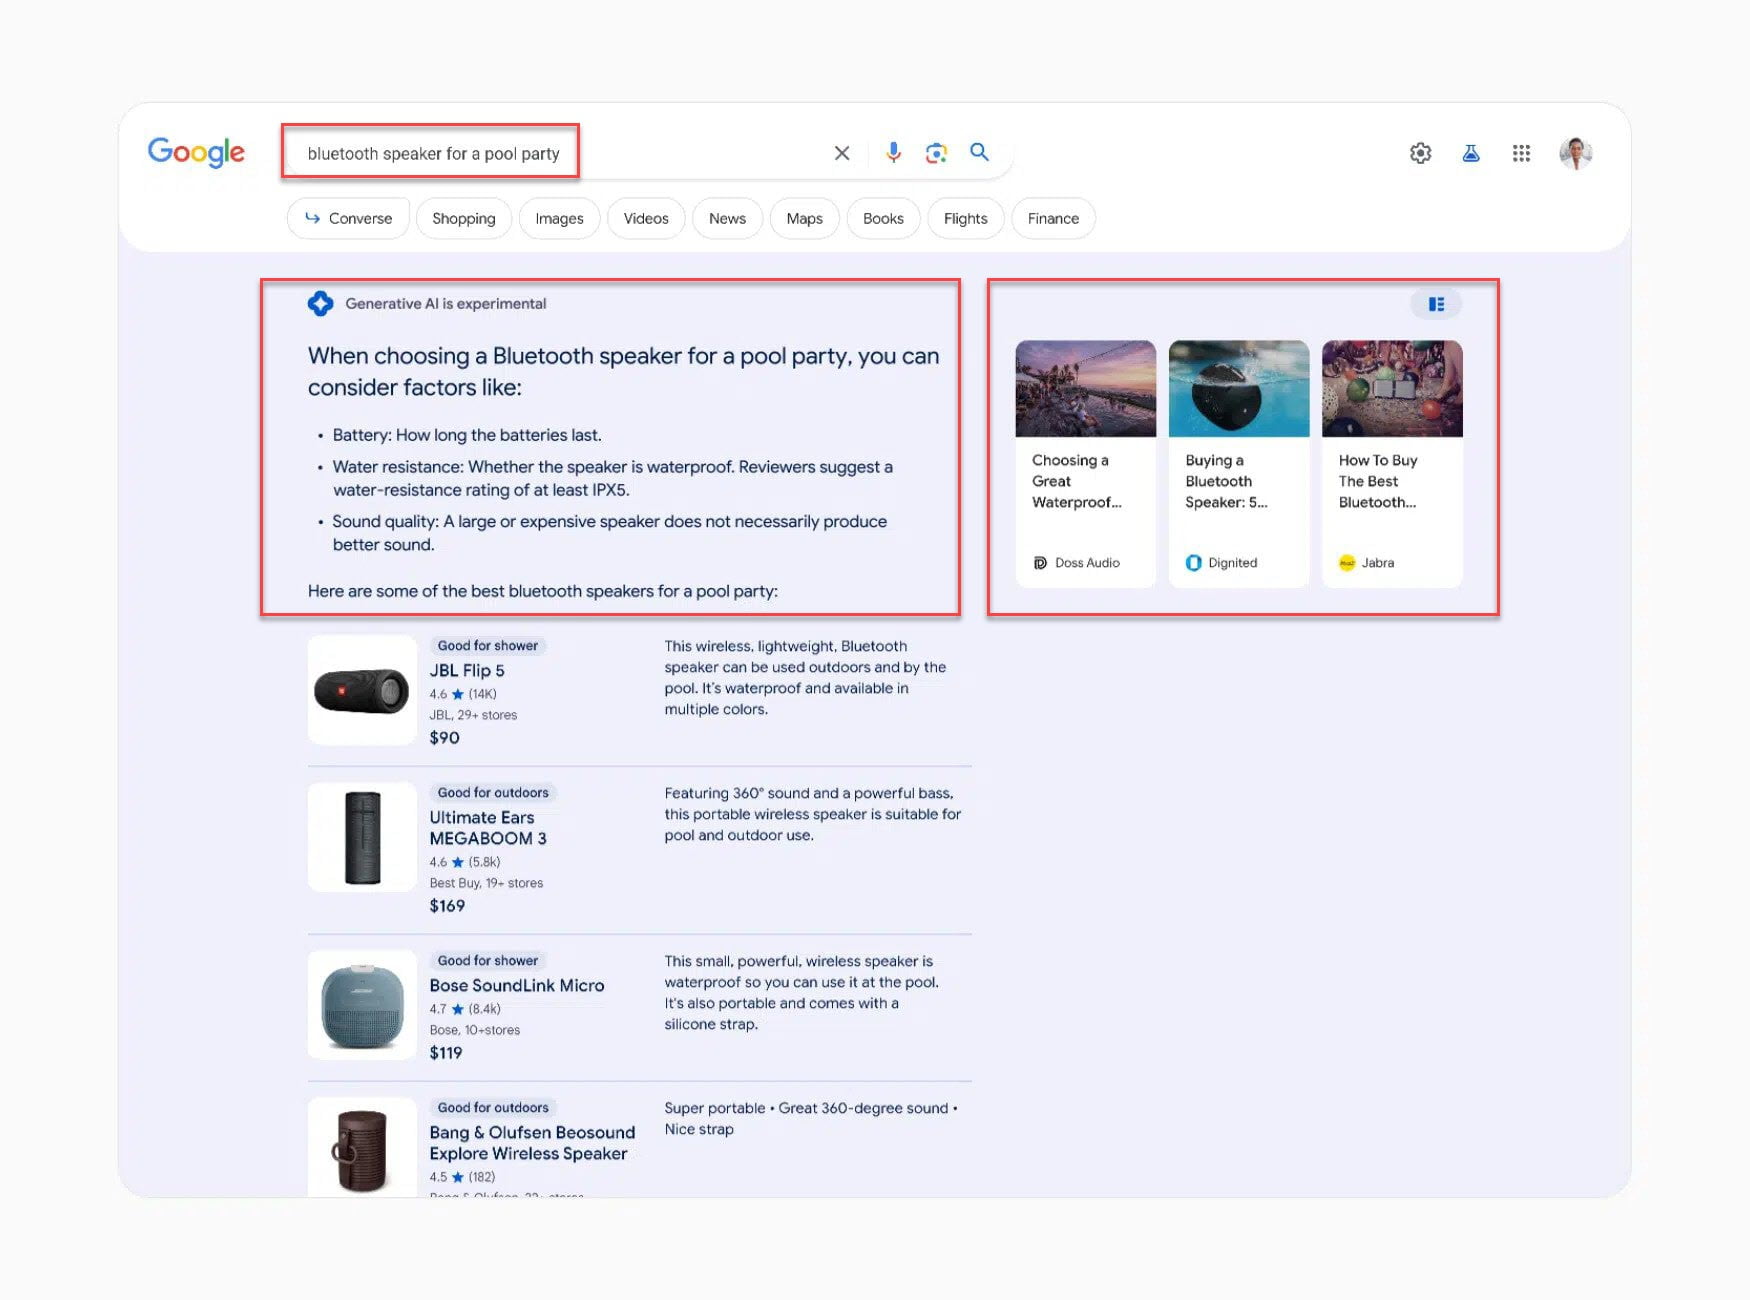Clear the search query with the X
The width and height of the screenshot is (1750, 1300).
pyautogui.click(x=841, y=152)
